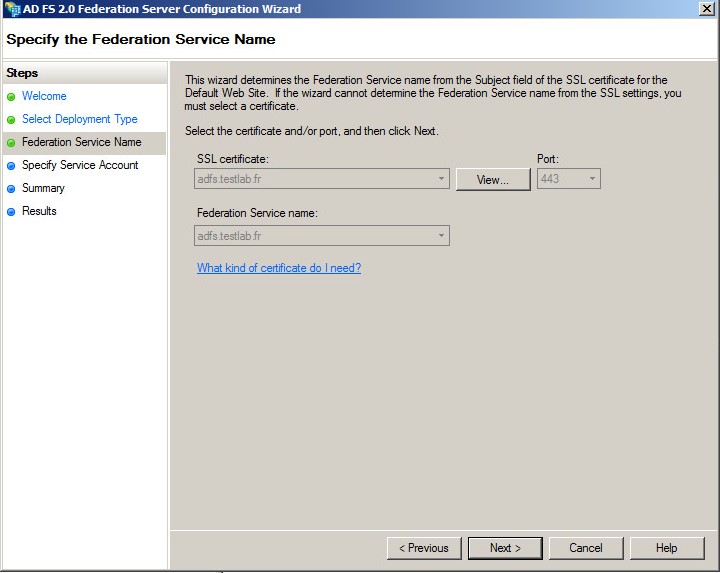Click the 'Steps' sidebar header

tap(22, 73)
